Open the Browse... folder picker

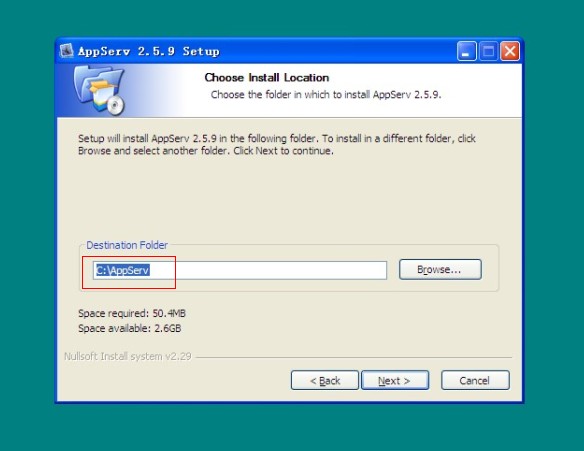click(x=440, y=269)
